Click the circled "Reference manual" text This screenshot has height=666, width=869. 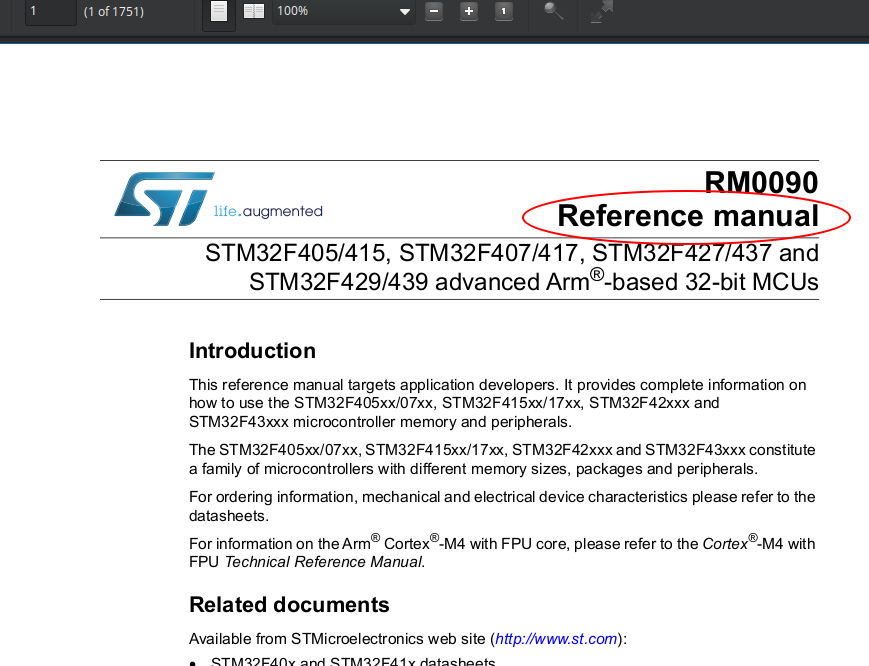click(685, 216)
